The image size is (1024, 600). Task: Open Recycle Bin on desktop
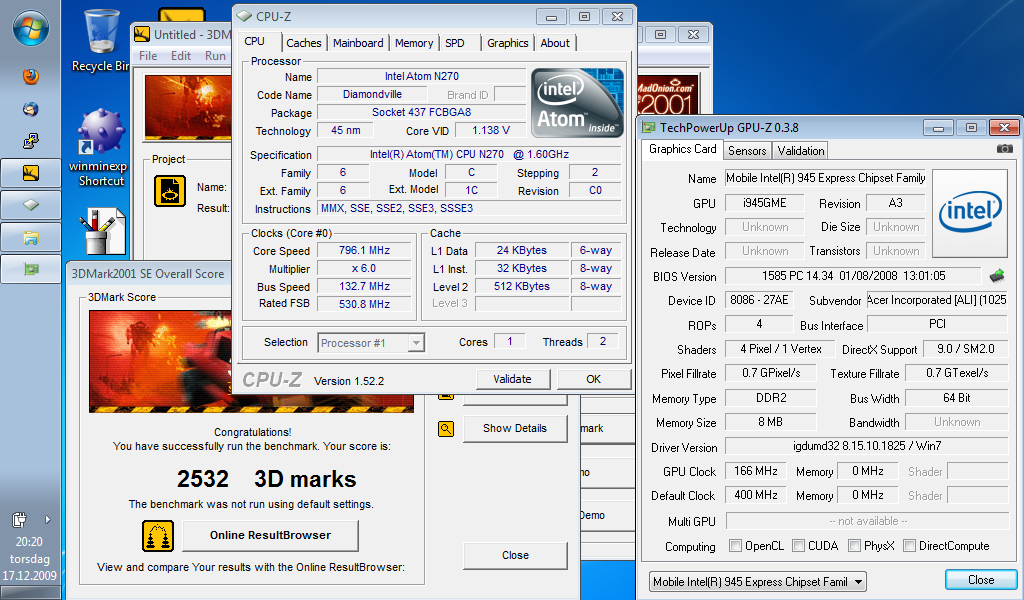pos(101,40)
